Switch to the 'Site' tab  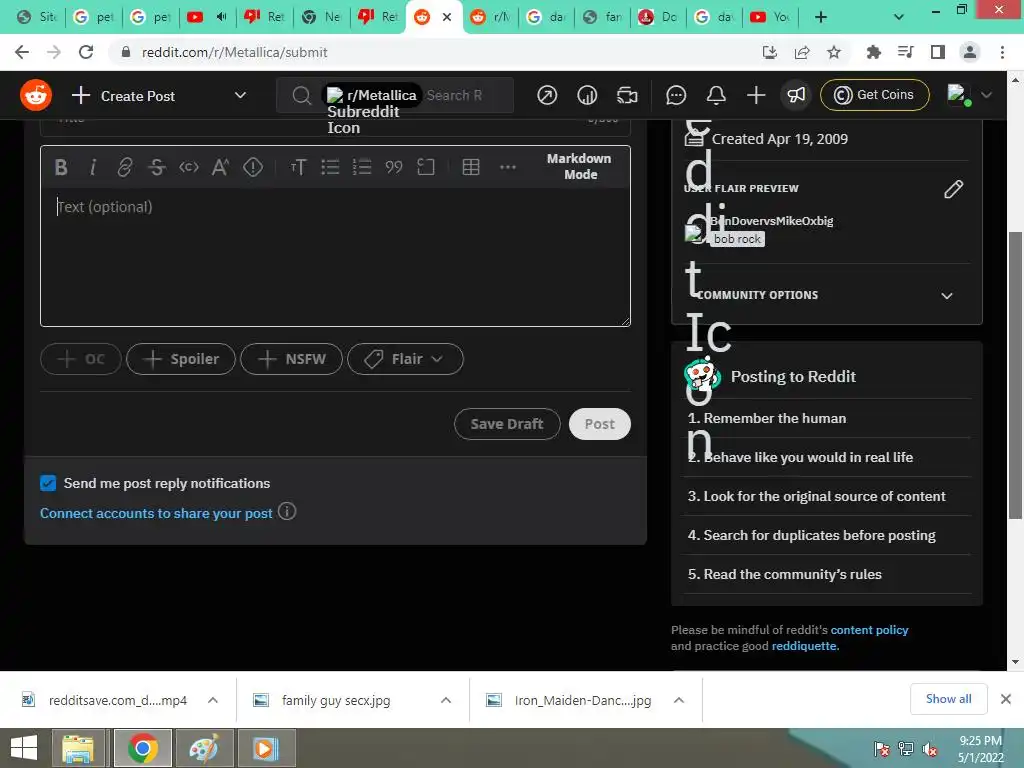38,17
